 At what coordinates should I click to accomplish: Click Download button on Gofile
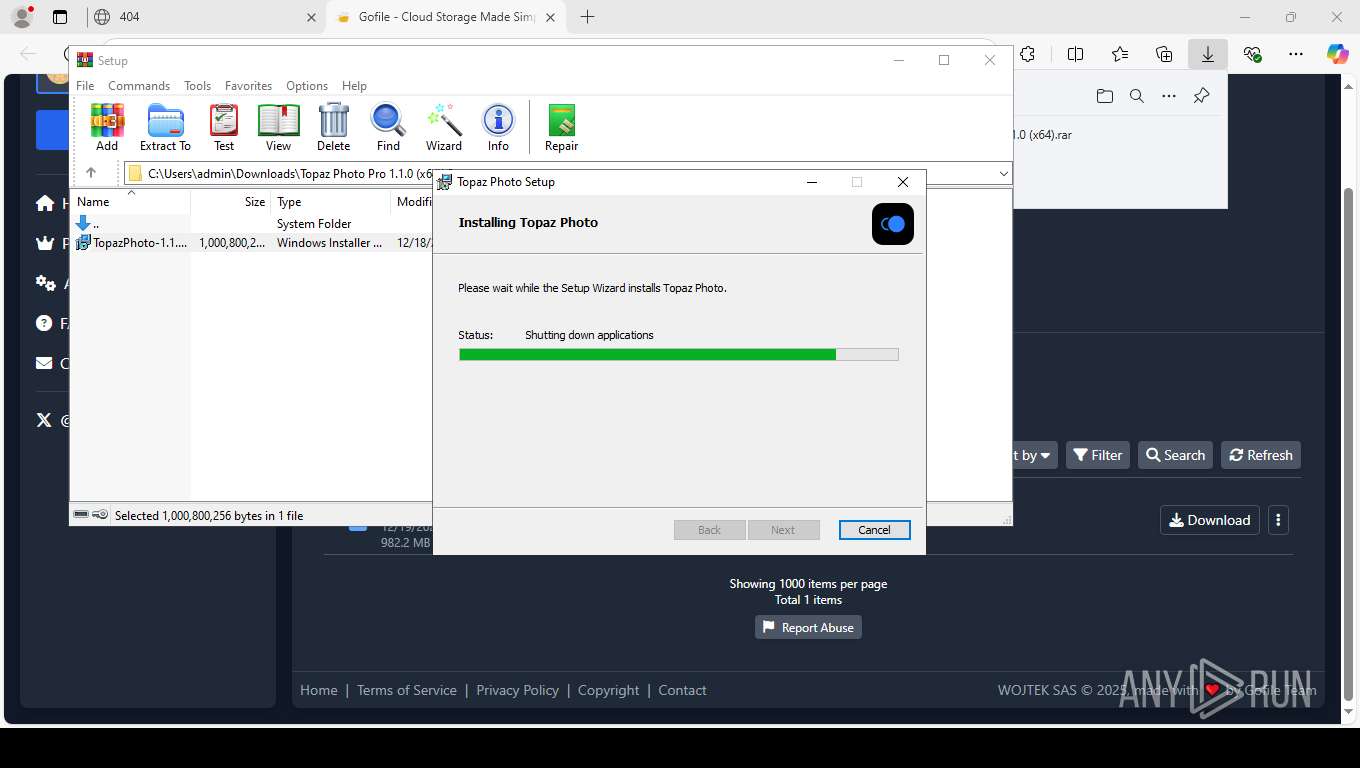tap(1210, 520)
